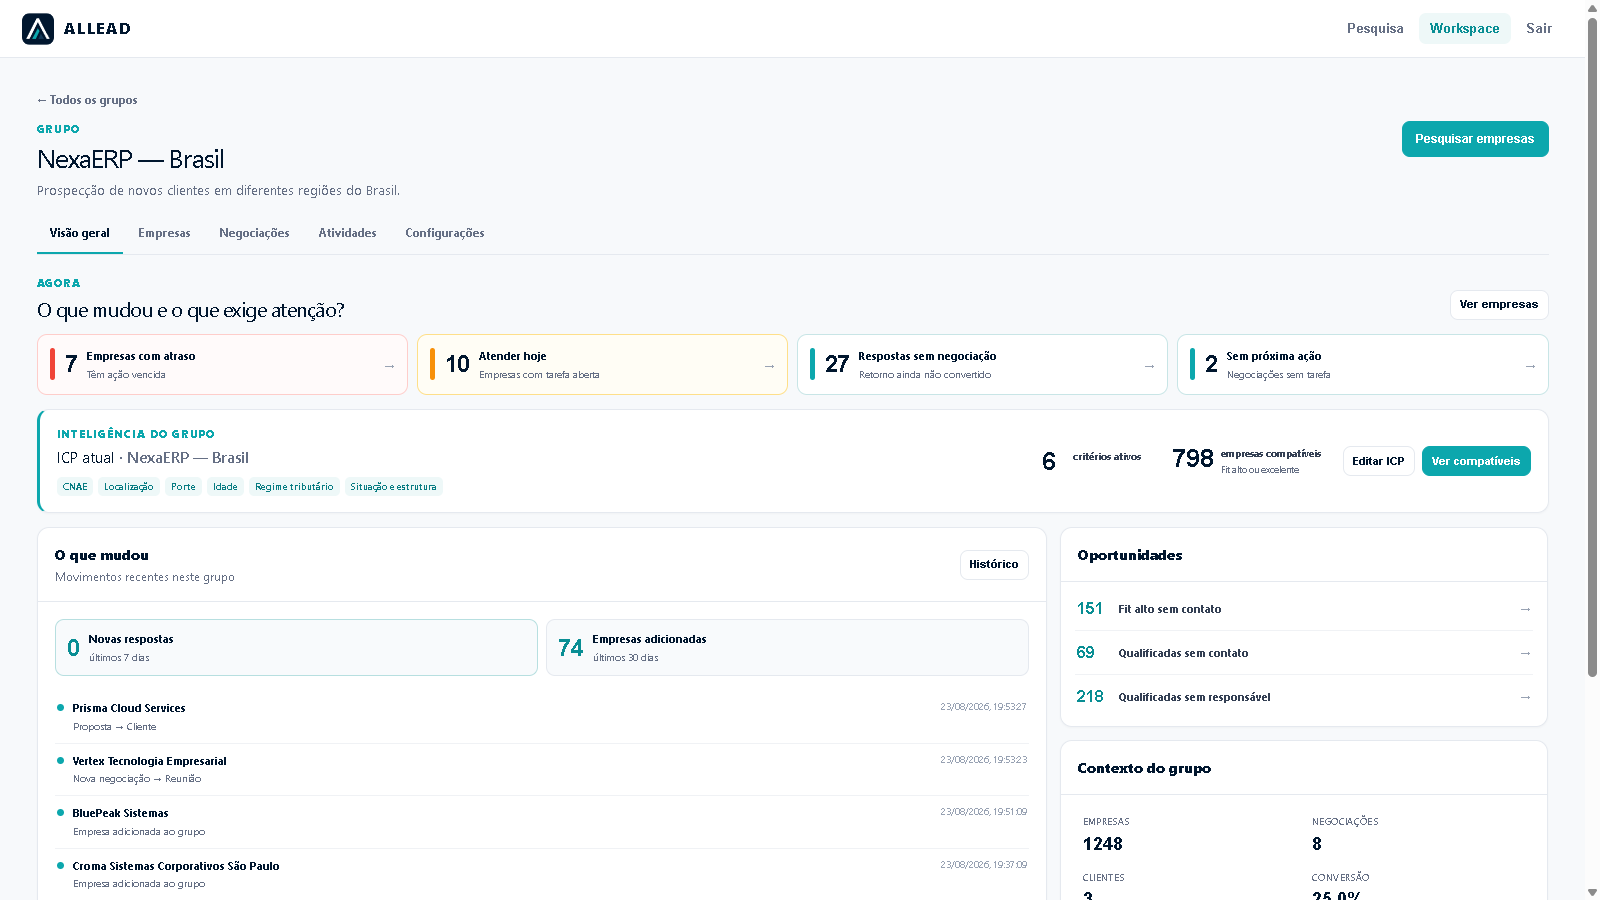Image resolution: width=1600 pixels, height=900 pixels.
Task: Select the Porte criterion tag
Action: point(183,487)
